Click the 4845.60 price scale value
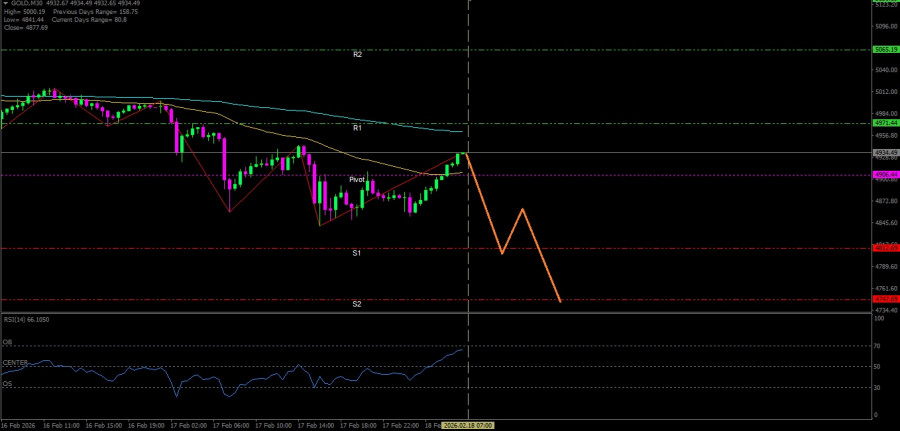Screen dimensions: 900x431 point(885,223)
